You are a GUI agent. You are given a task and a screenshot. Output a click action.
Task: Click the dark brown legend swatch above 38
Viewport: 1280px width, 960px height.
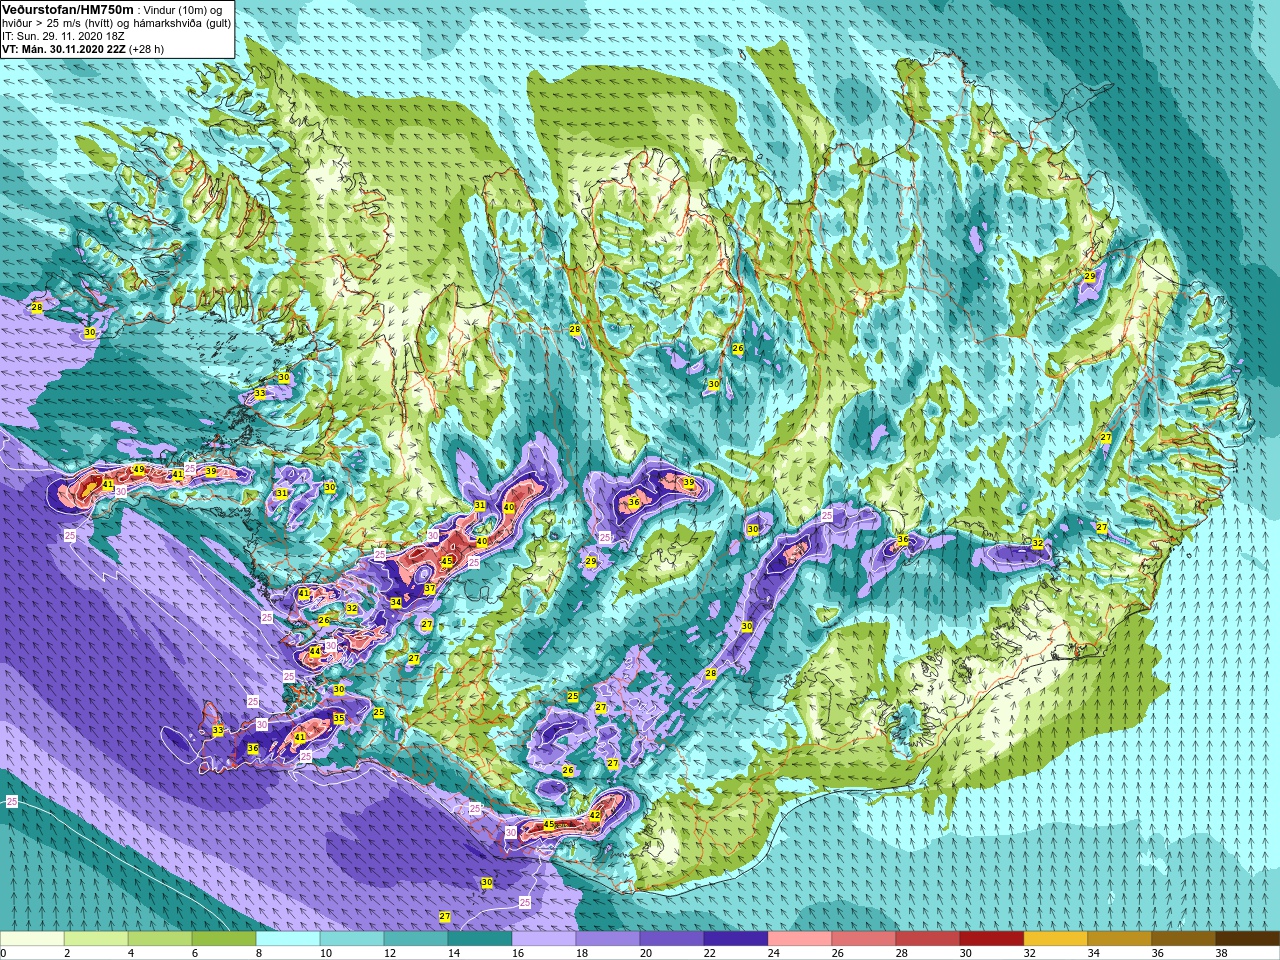pyautogui.click(x=1248, y=939)
